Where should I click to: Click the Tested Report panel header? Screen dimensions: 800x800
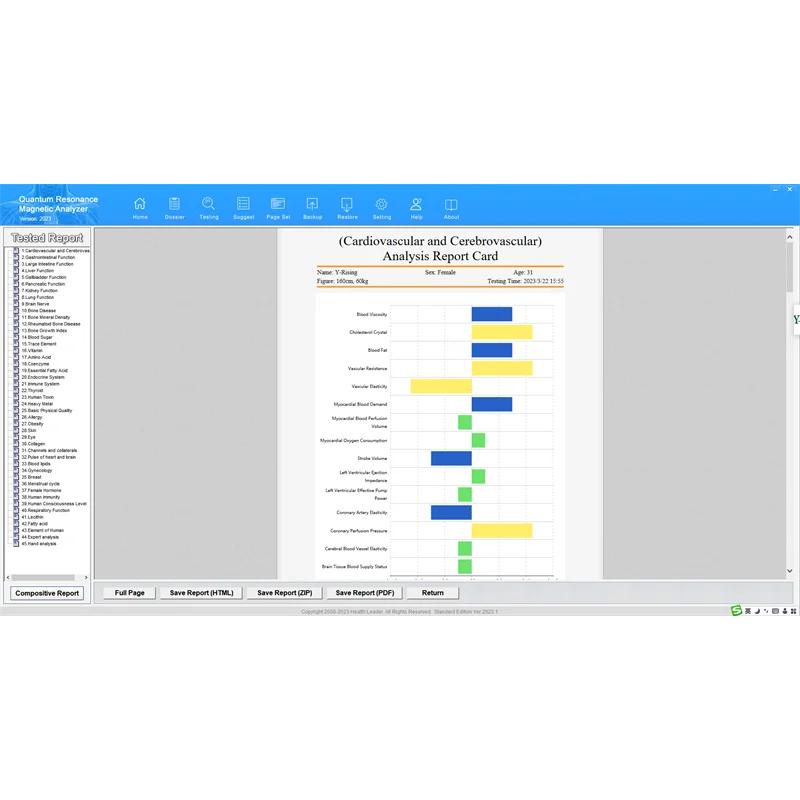(47, 238)
